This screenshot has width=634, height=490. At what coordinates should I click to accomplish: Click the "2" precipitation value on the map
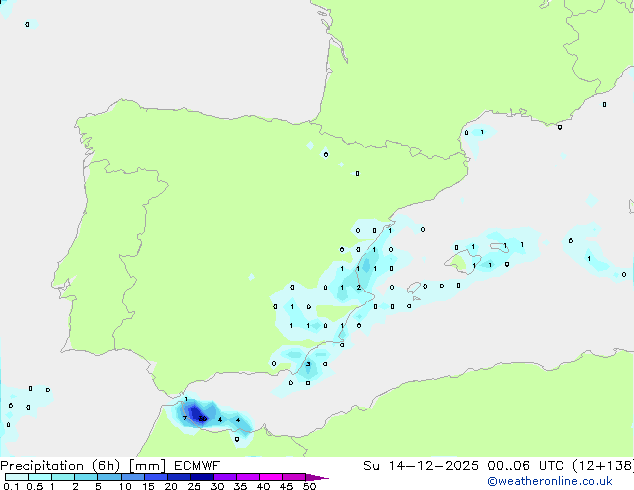pos(359,287)
